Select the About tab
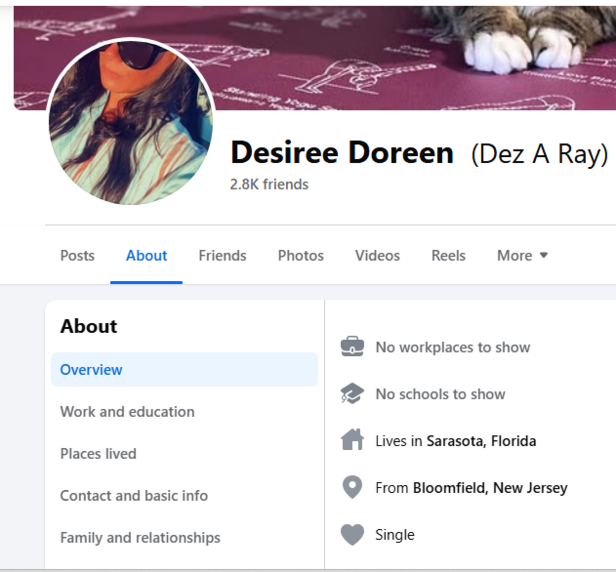 click(146, 255)
